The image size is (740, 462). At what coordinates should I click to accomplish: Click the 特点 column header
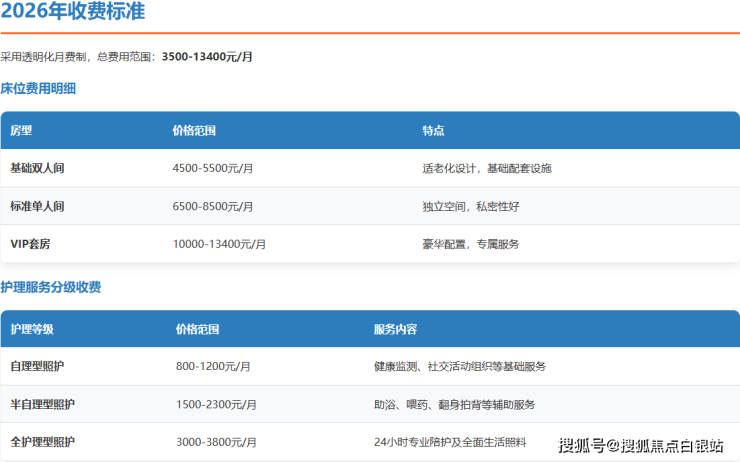[433, 131]
